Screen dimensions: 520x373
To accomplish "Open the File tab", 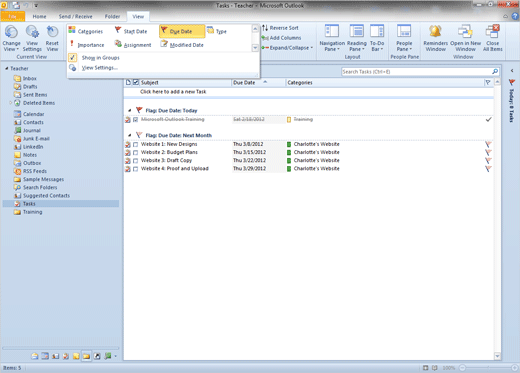I will click(13, 16).
